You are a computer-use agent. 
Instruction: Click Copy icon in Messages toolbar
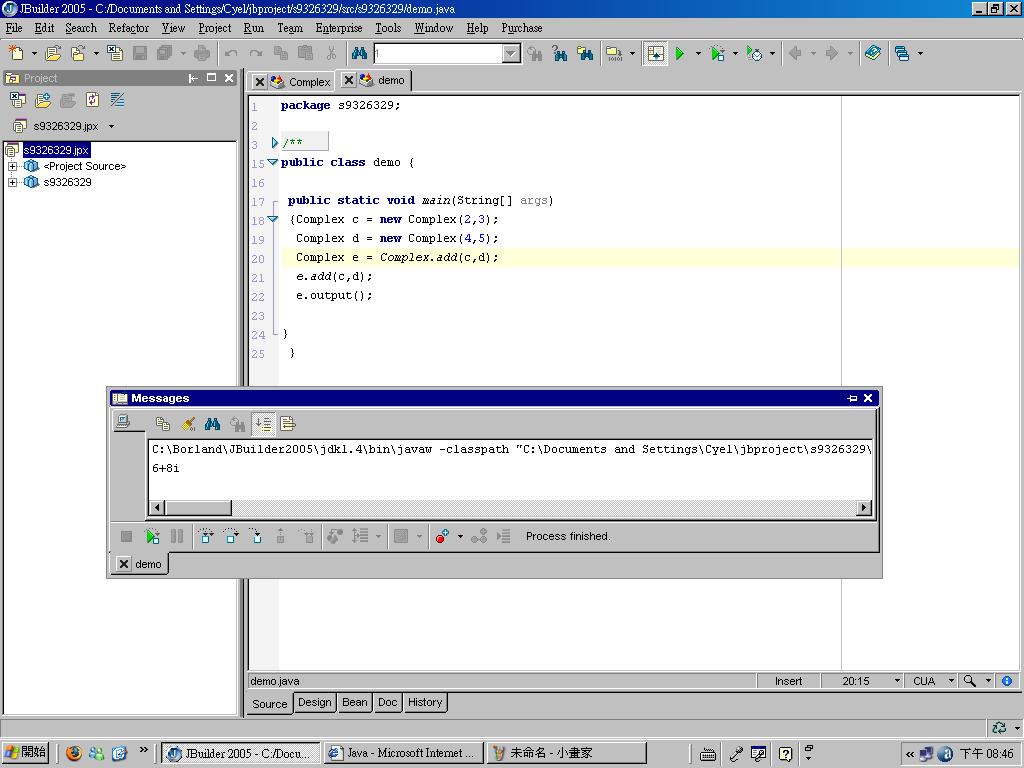pyautogui.click(x=163, y=424)
